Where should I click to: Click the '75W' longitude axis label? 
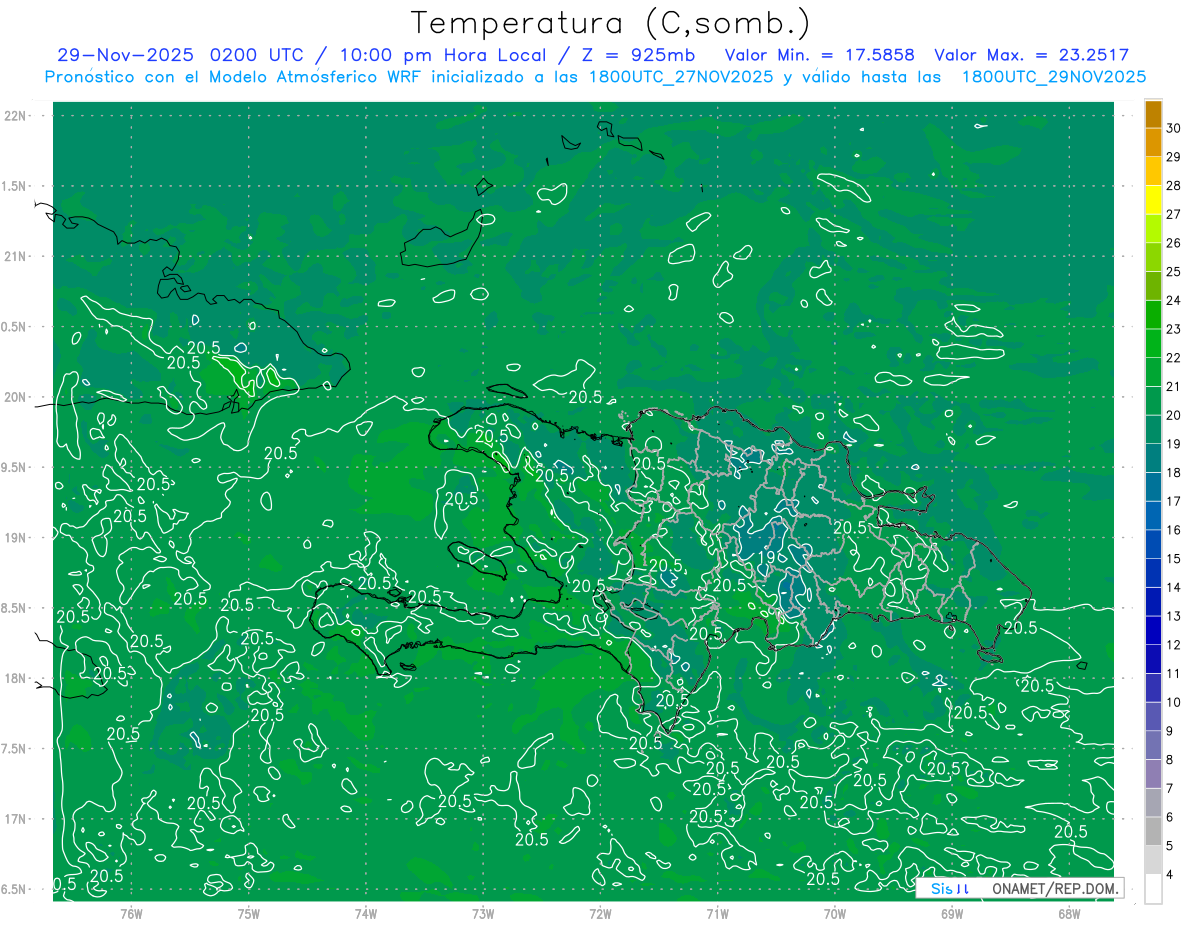pyautogui.click(x=249, y=914)
